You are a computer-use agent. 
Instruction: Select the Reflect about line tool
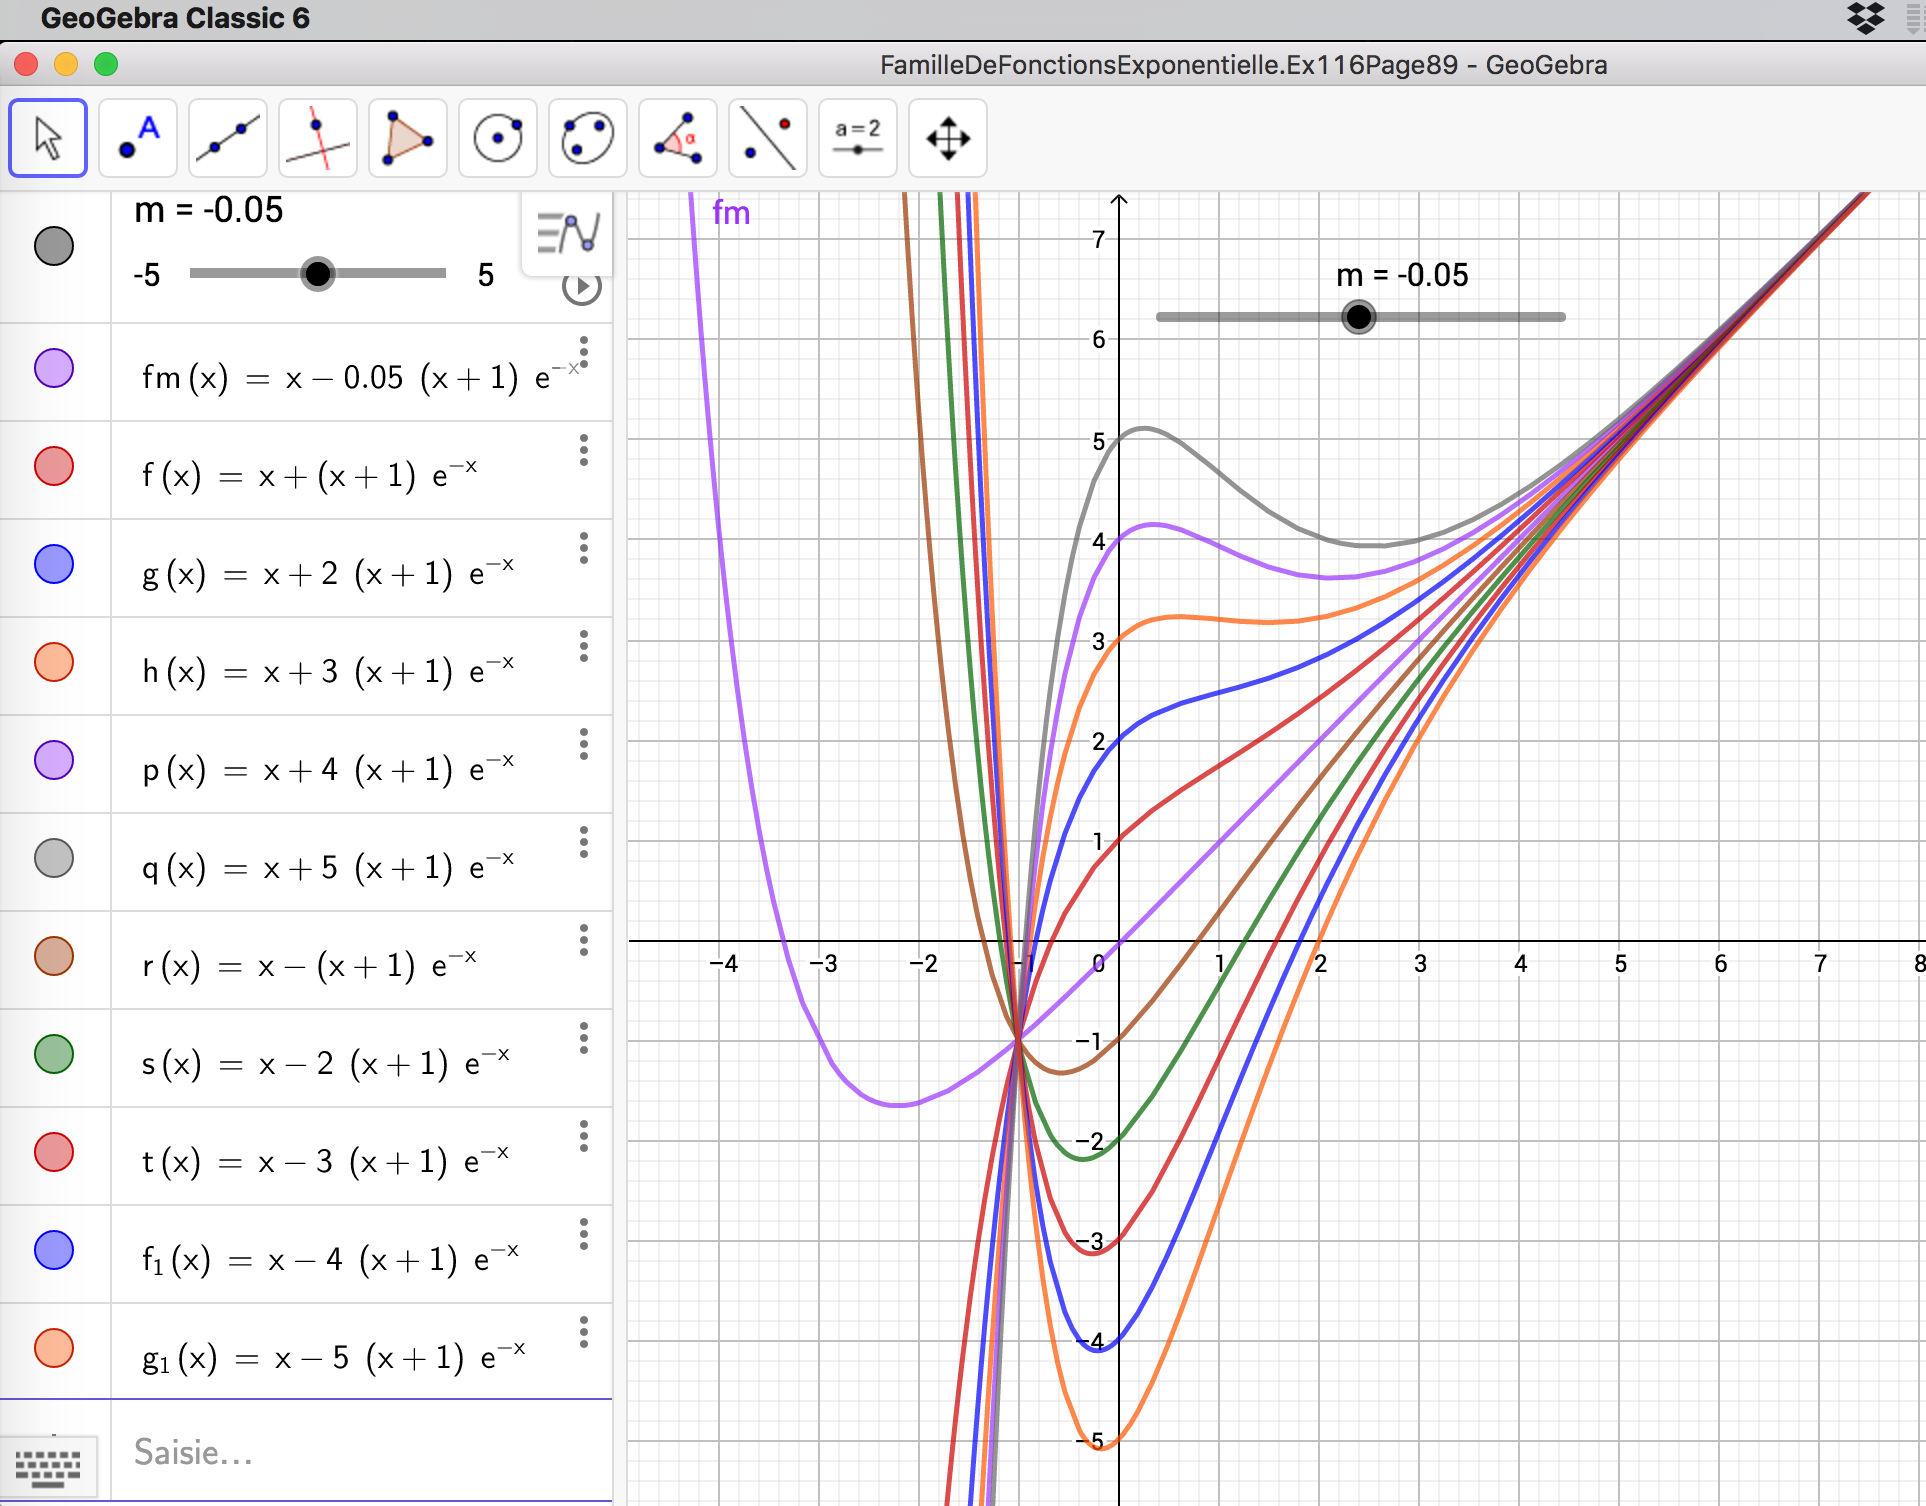pos(768,138)
